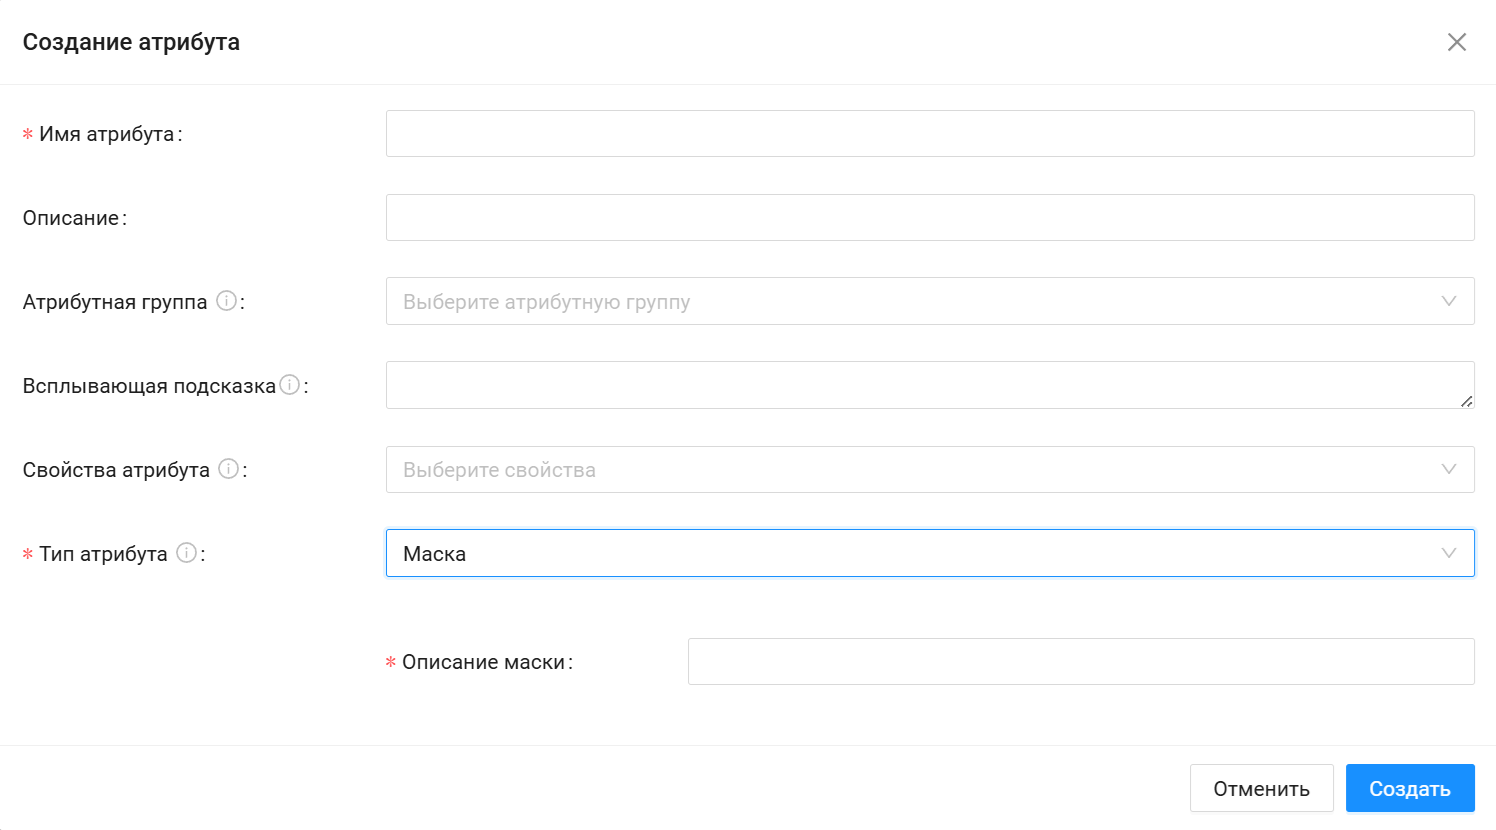Click info icon beside Тип атрибута
The image size is (1496, 830).
pos(186,553)
